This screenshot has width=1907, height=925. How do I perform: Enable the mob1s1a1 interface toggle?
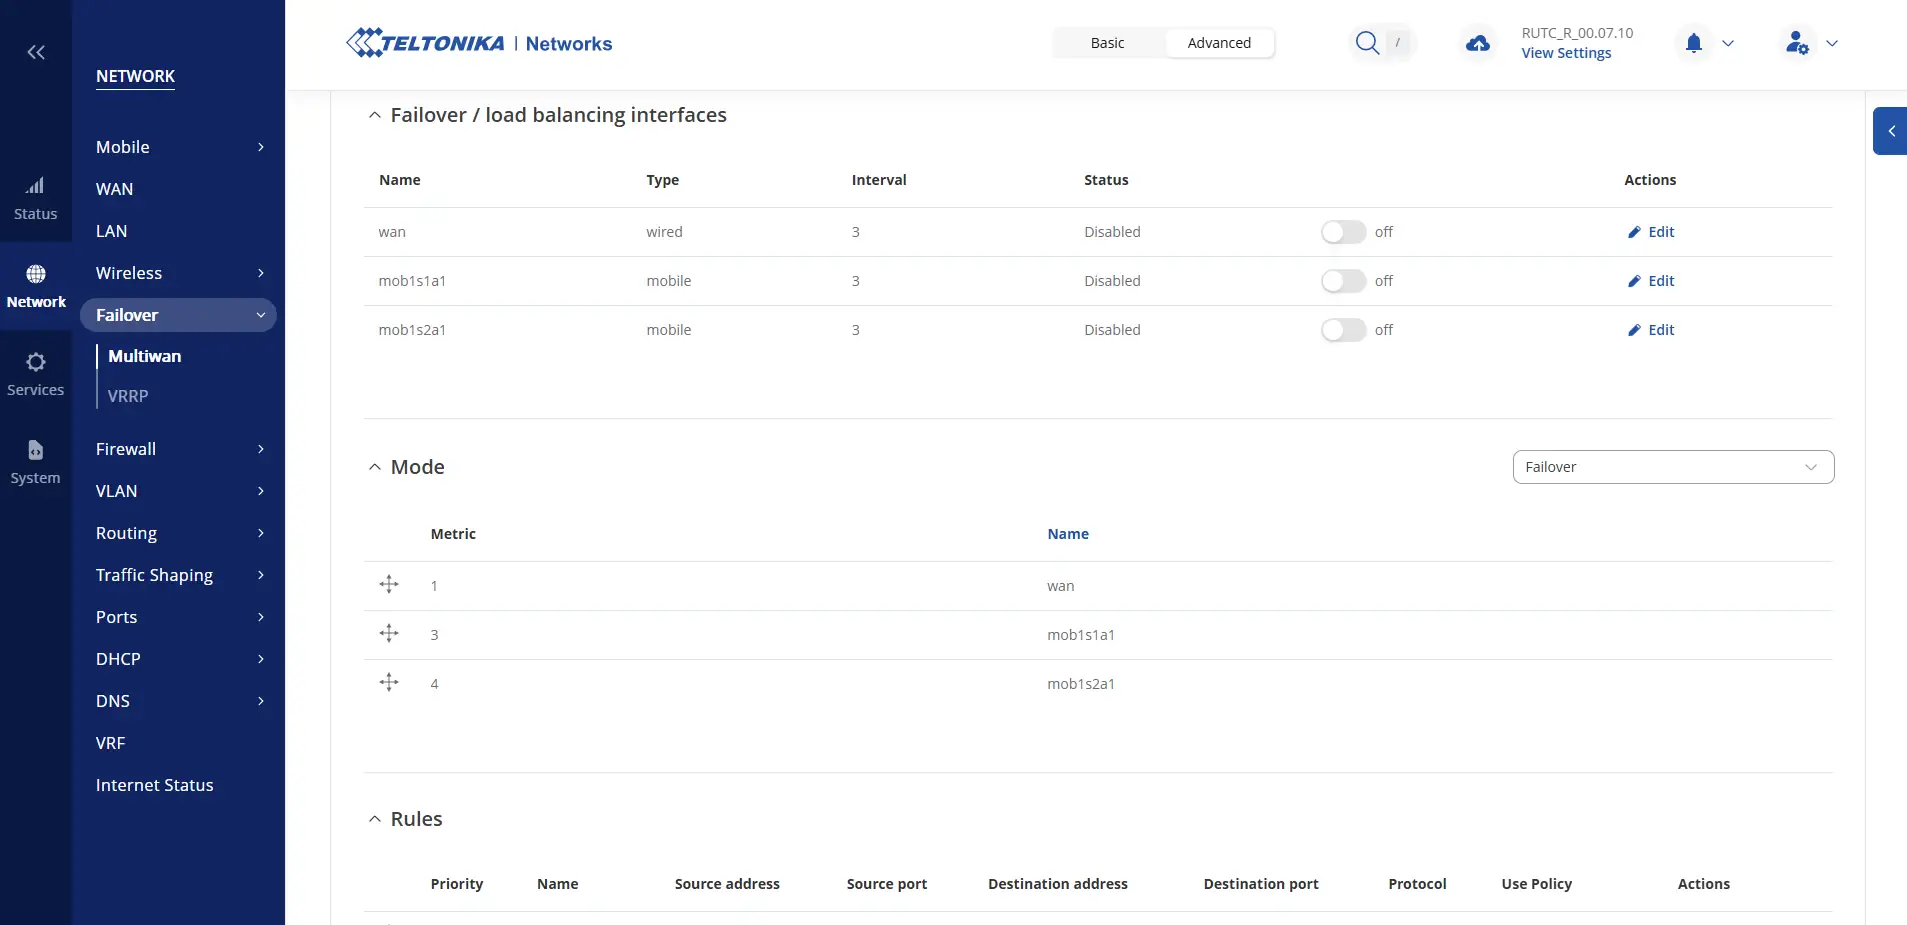(x=1343, y=281)
